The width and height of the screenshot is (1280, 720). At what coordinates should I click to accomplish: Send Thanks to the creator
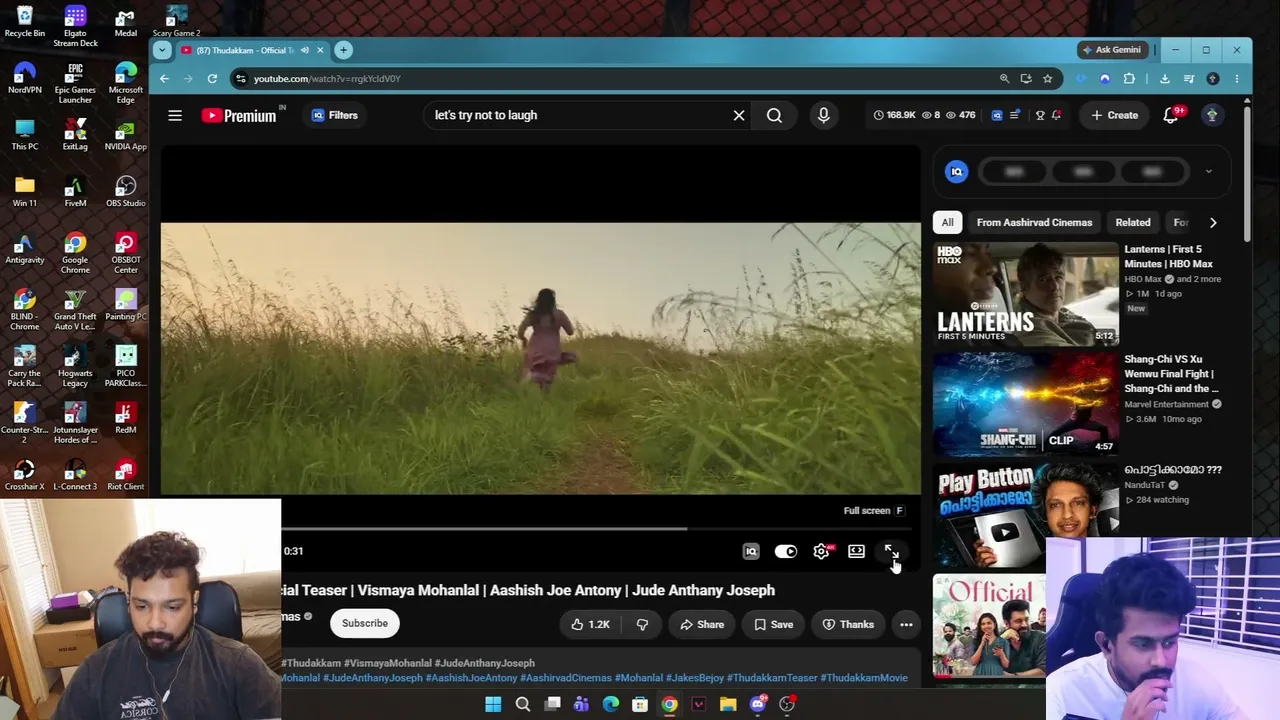pyautogui.click(x=848, y=624)
